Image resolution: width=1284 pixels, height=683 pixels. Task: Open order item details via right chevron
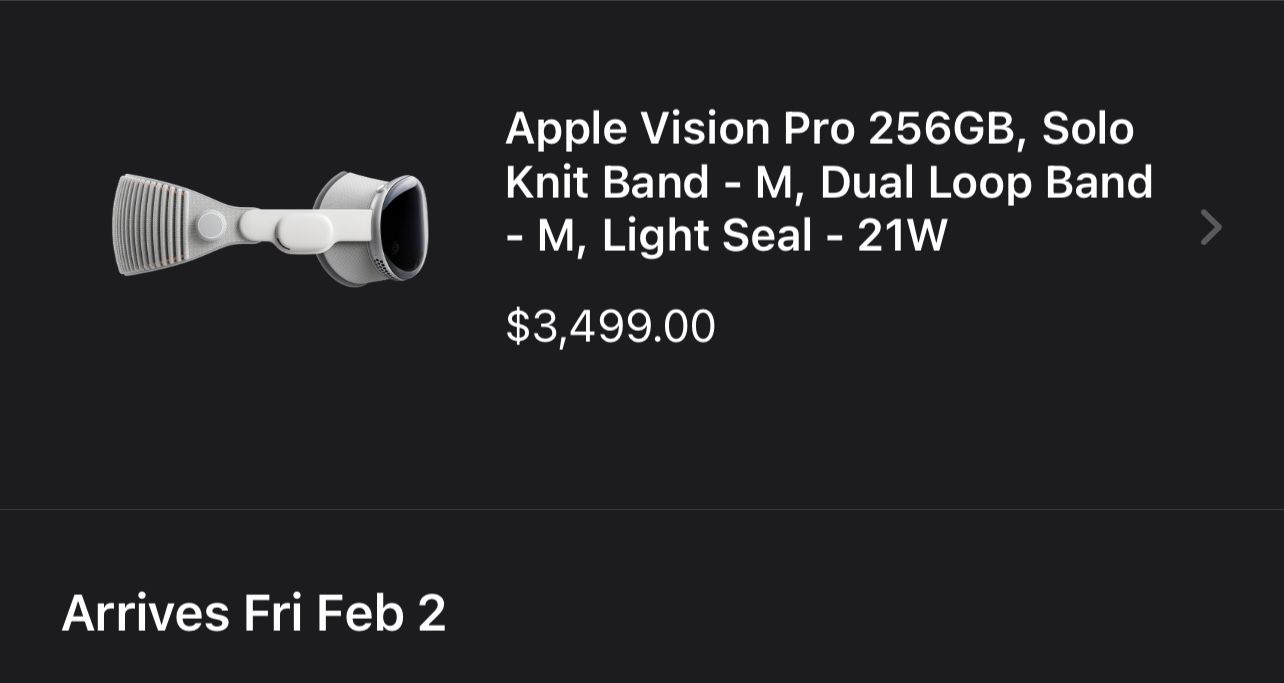point(1210,228)
